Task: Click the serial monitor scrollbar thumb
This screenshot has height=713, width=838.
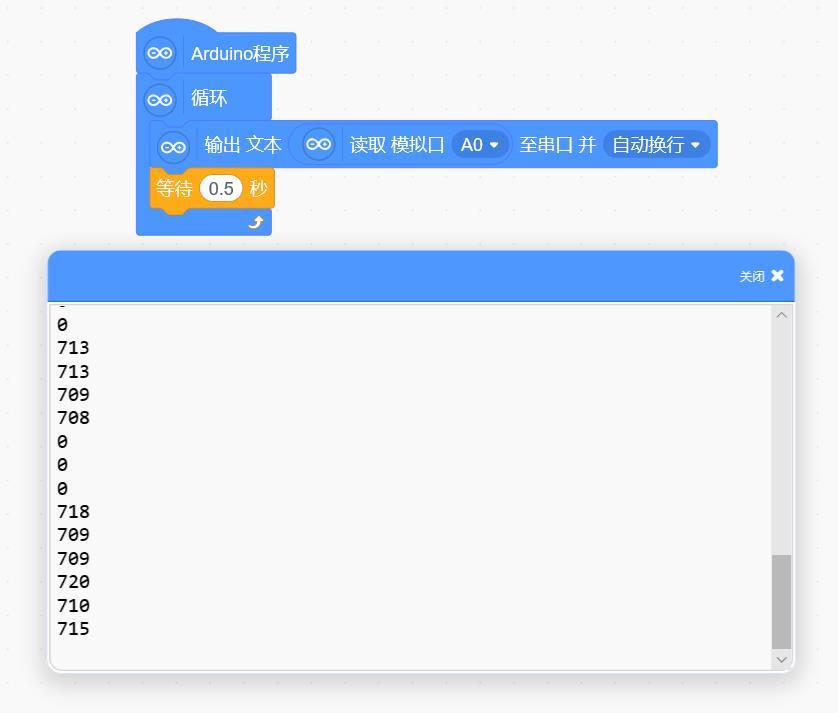Action: 781,602
